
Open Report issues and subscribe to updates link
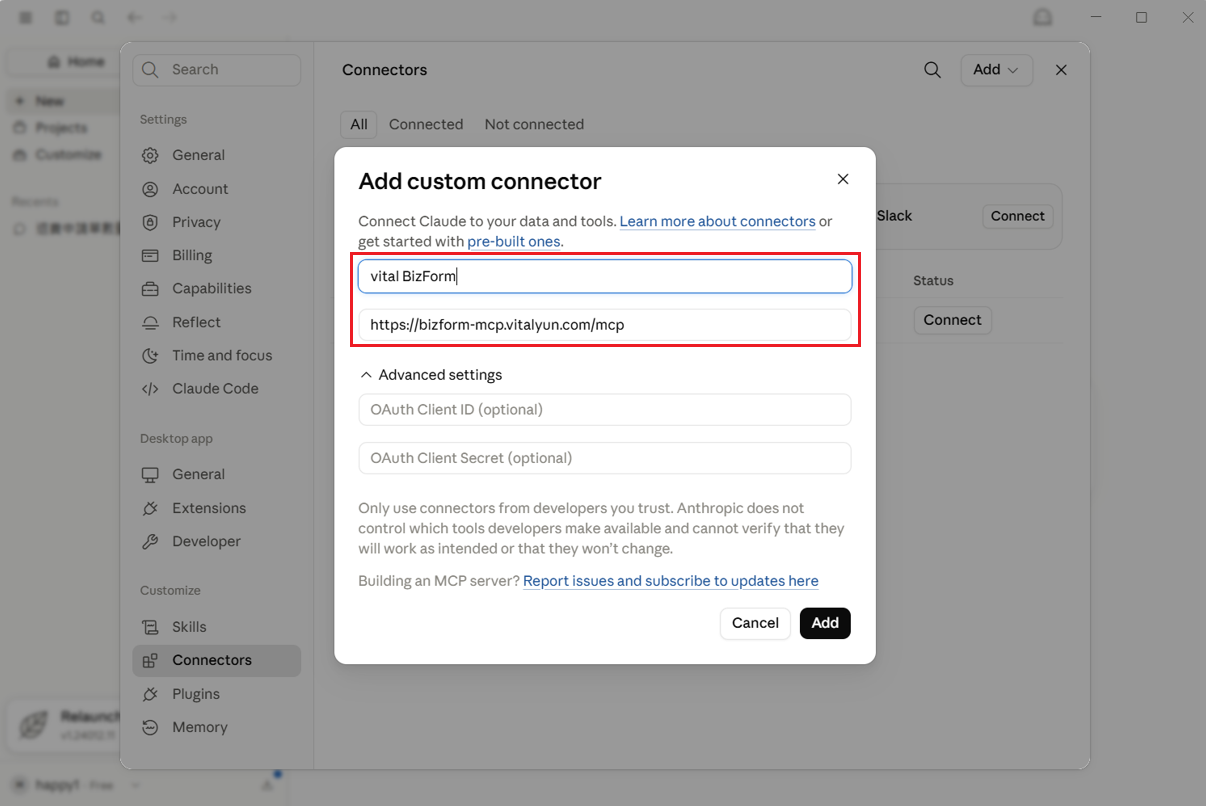[671, 581]
